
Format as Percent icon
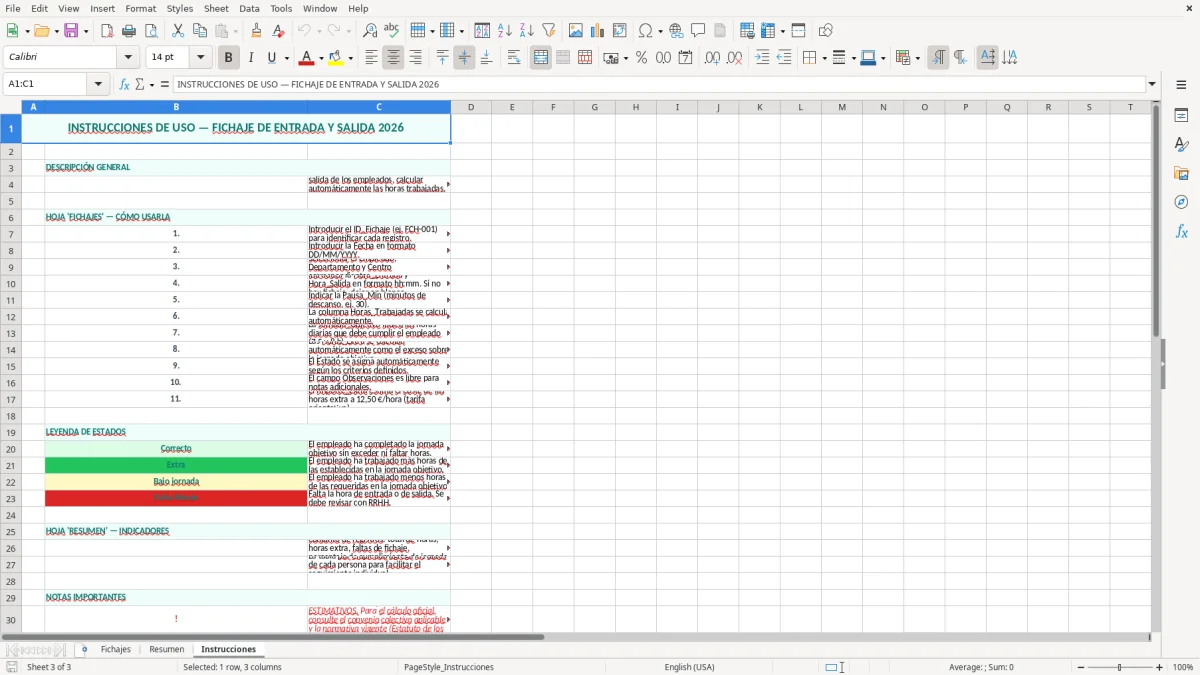pos(641,58)
